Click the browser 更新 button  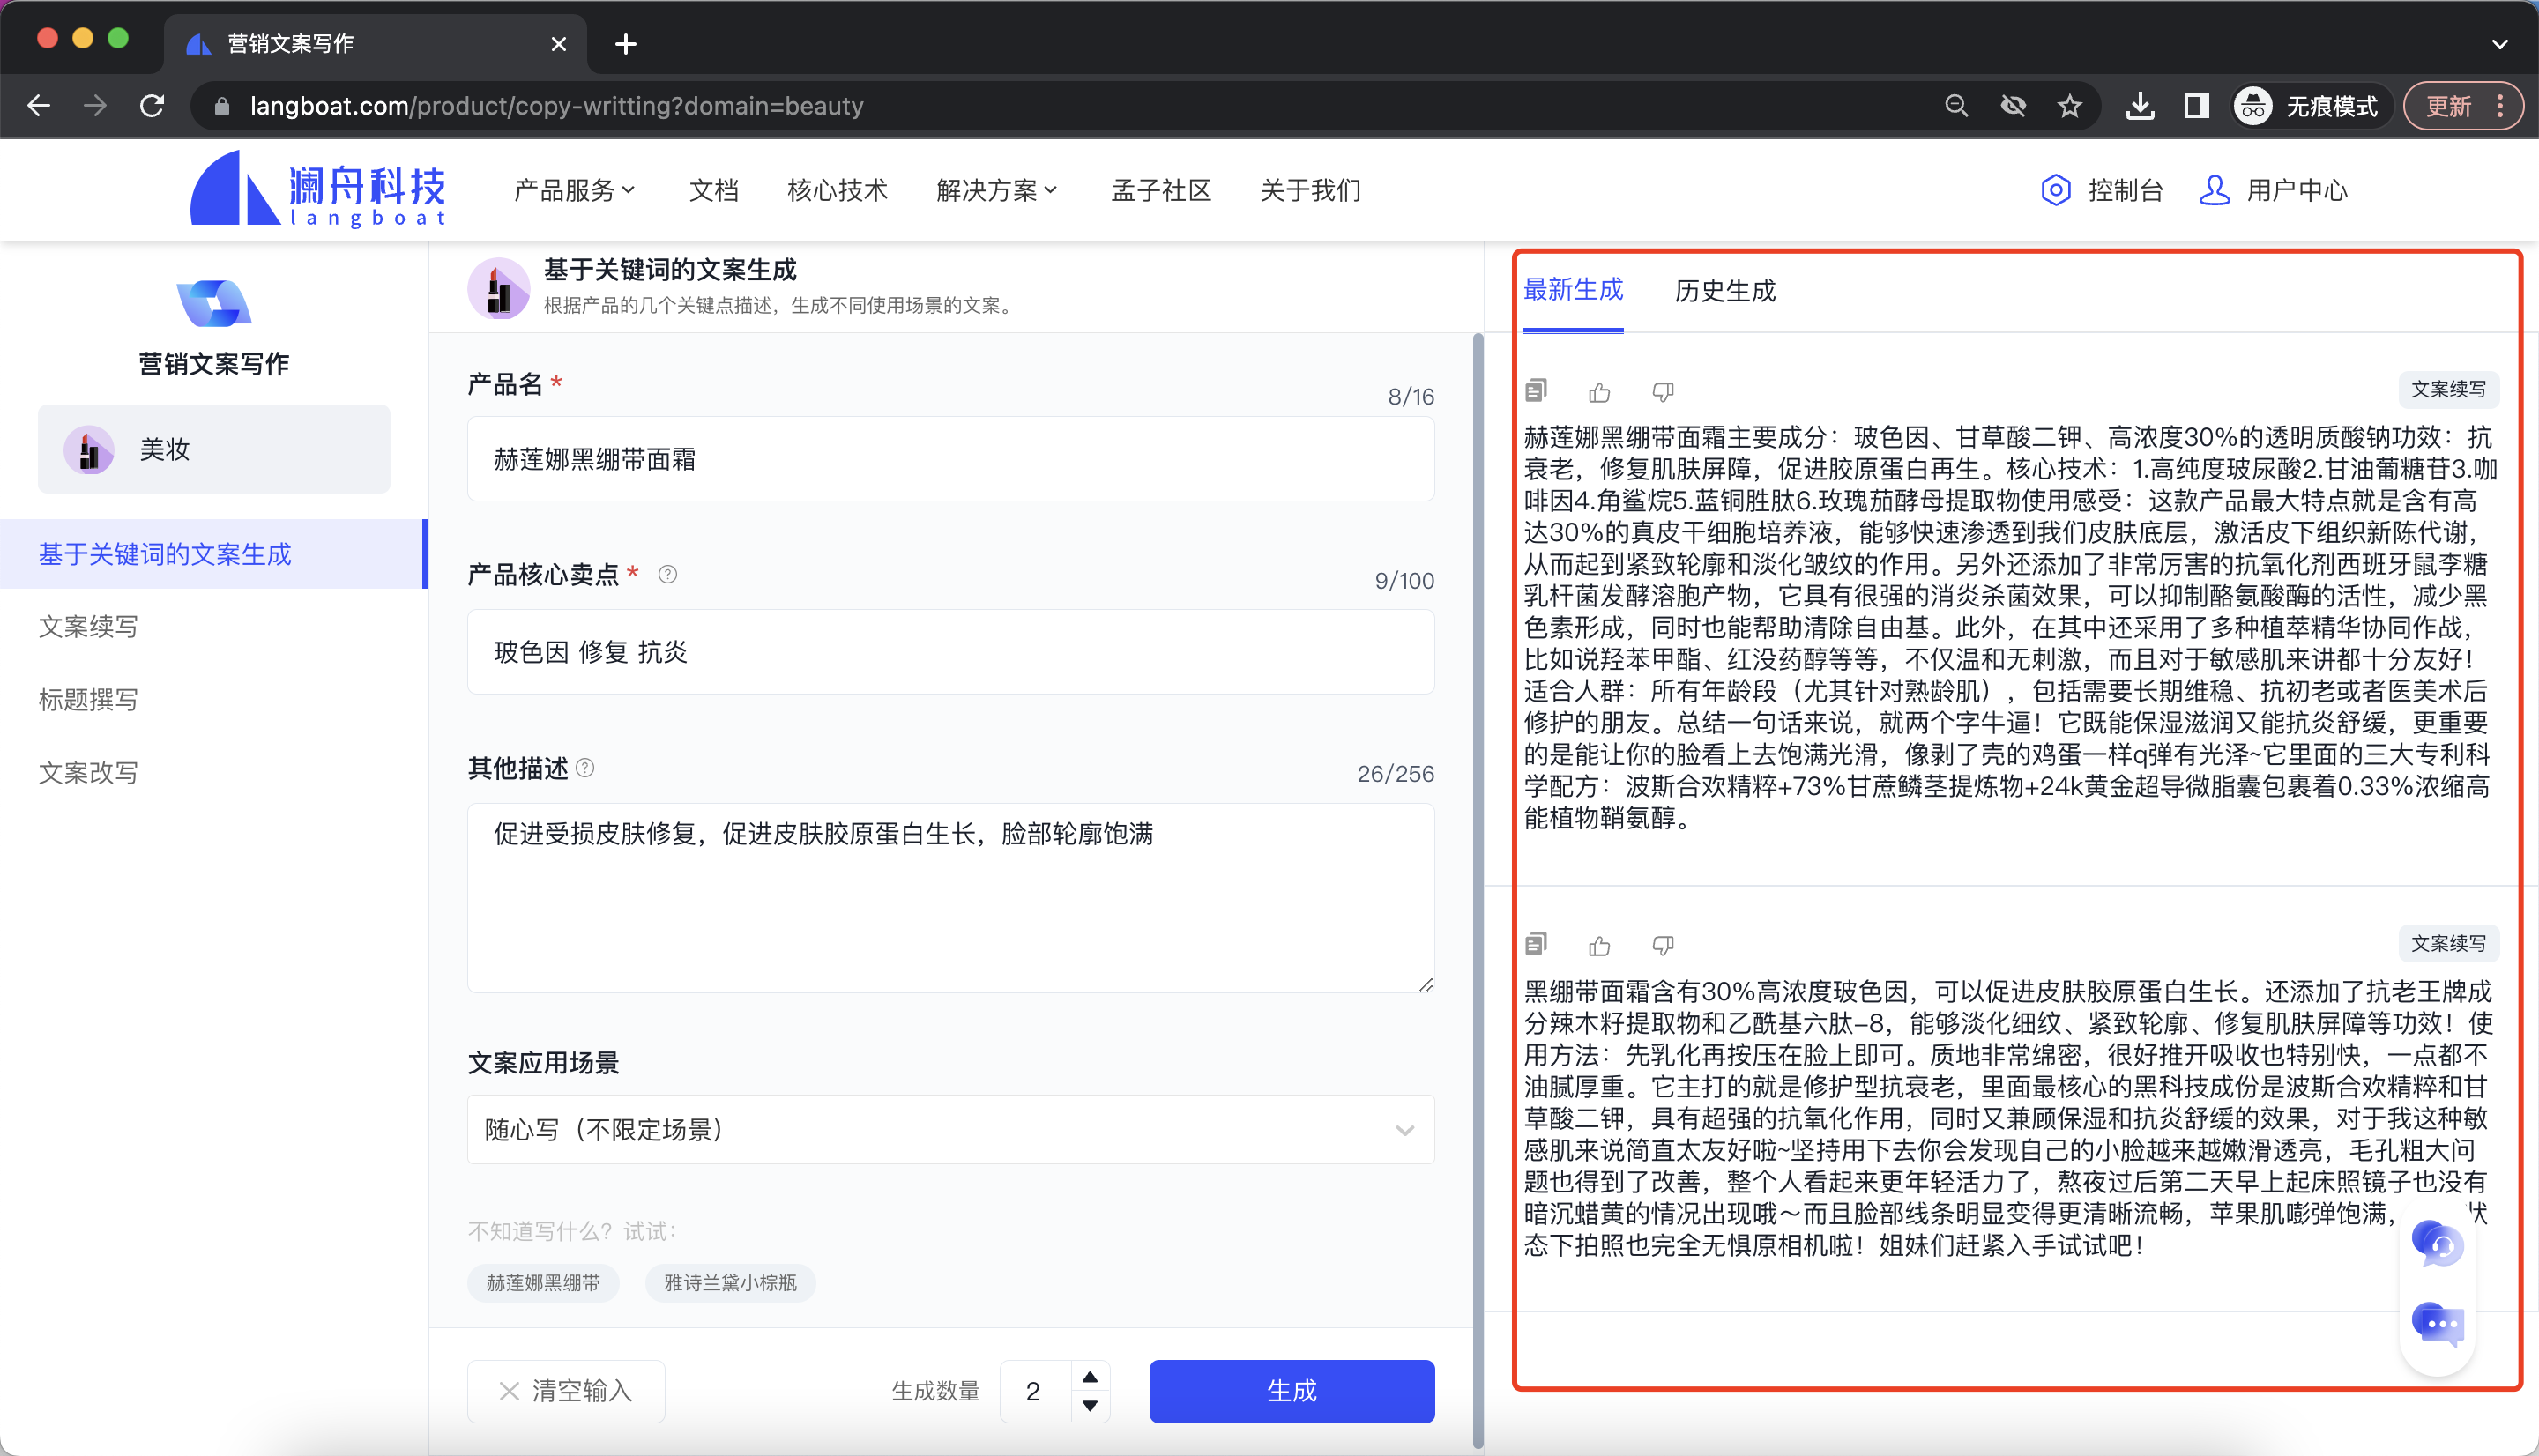coord(2462,106)
